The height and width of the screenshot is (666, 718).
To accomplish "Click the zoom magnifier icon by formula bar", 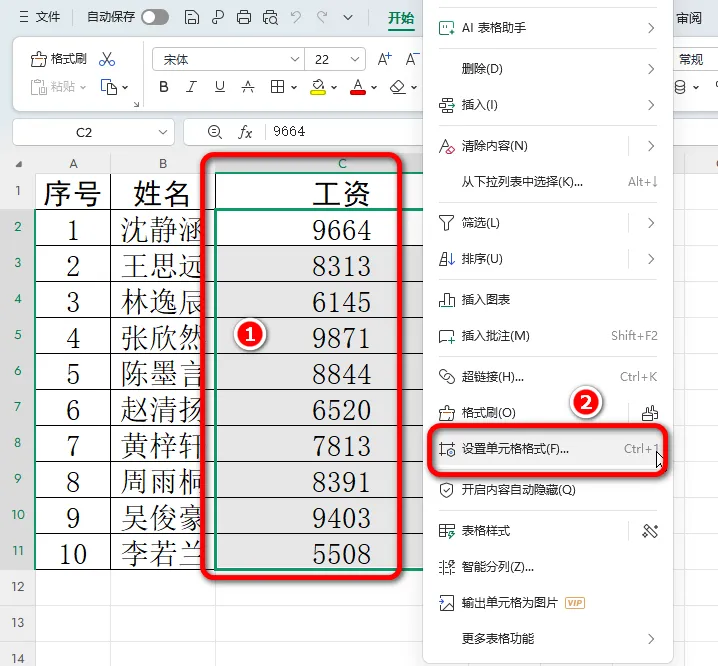I will (214, 132).
